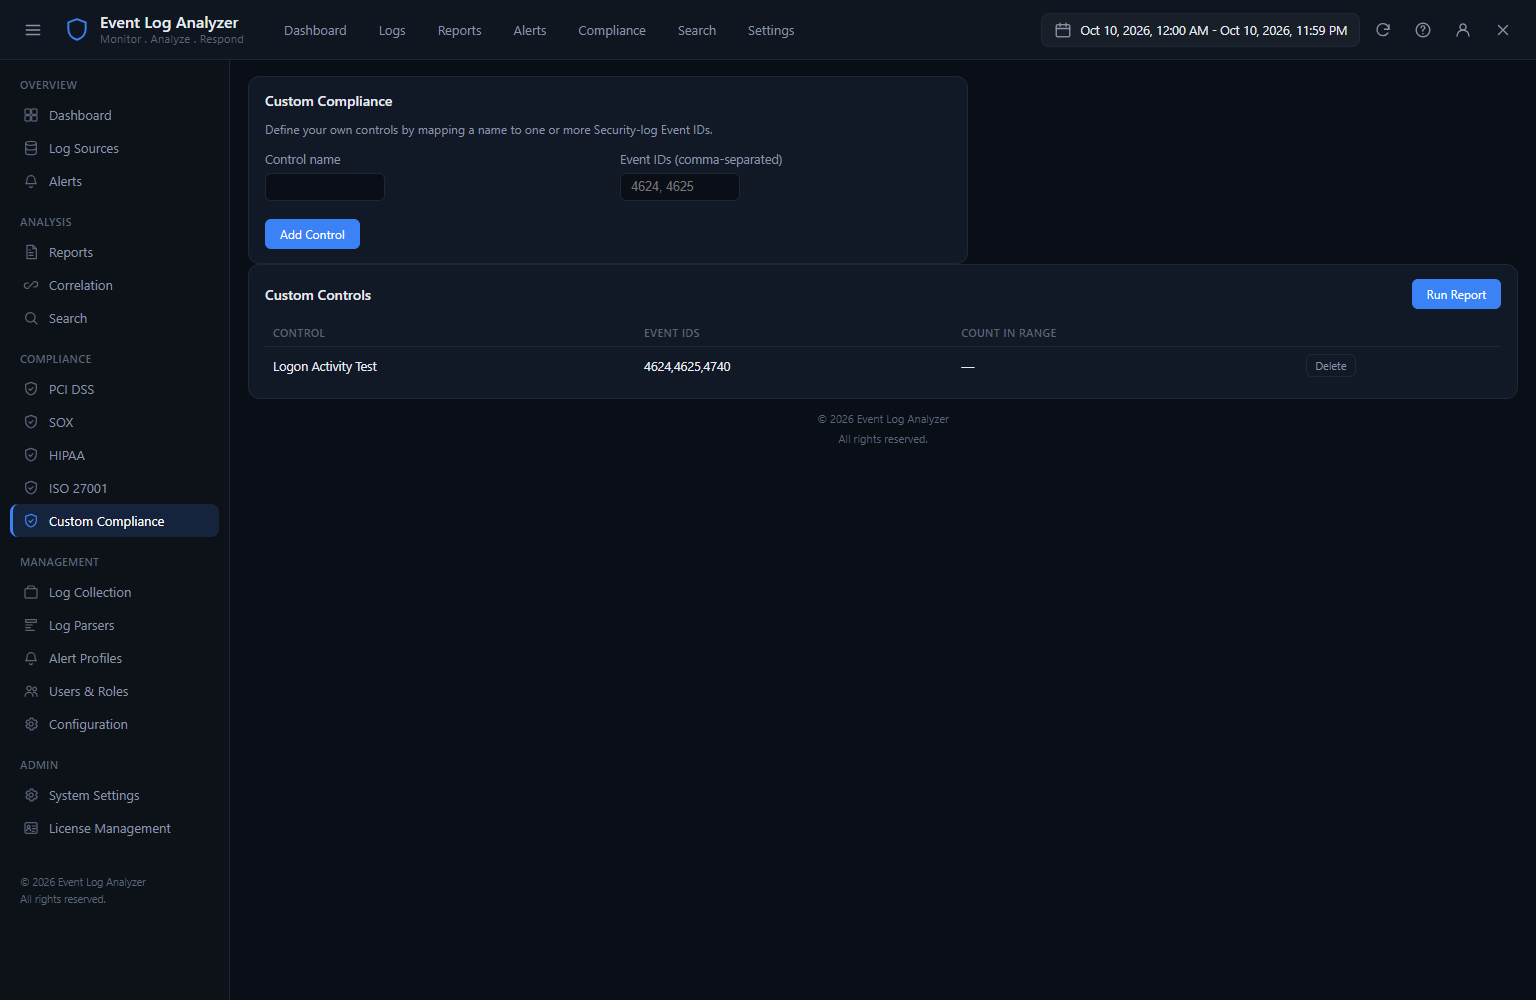Click the Alerts bell icon in sidebar
The image size is (1536, 1000).
[x=31, y=181]
